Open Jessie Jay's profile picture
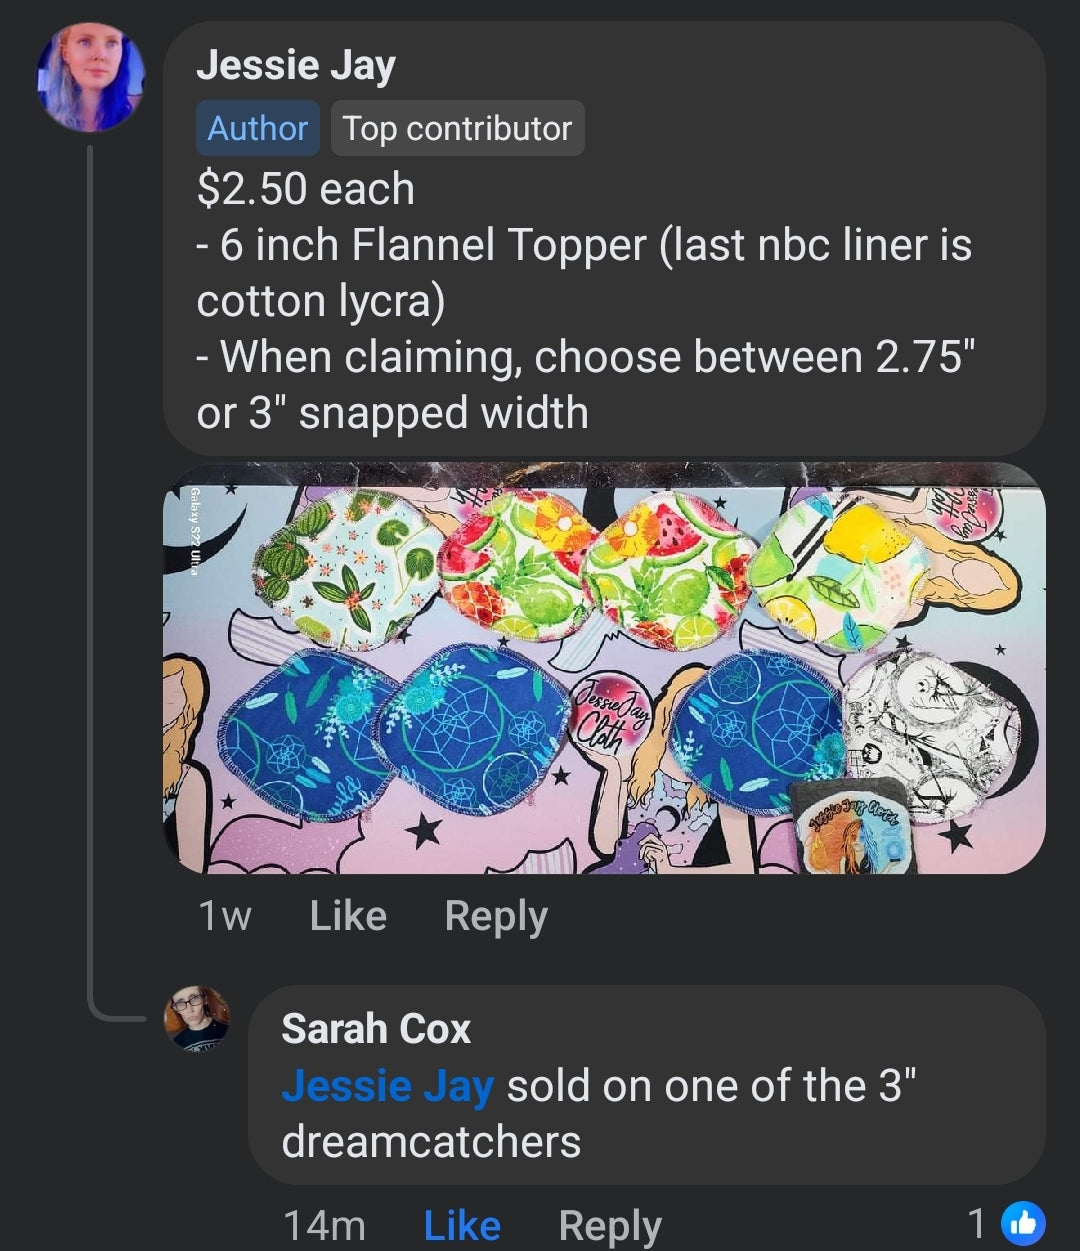Image resolution: width=1080 pixels, height=1251 pixels. 90,79
